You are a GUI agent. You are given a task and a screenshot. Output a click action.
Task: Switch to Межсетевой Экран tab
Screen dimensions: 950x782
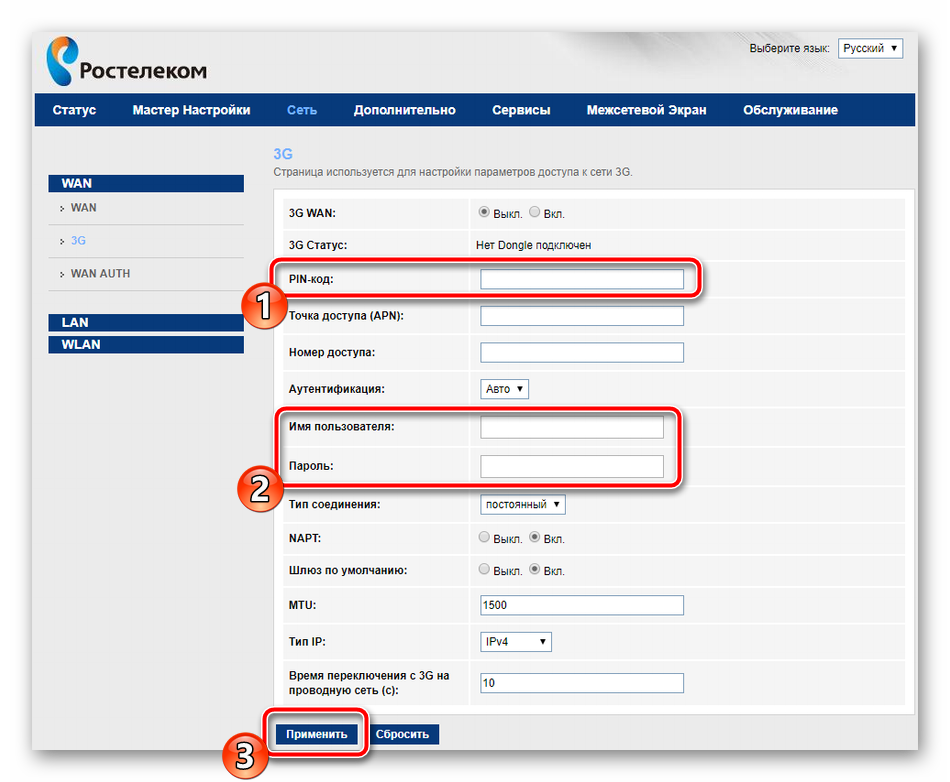tap(646, 110)
